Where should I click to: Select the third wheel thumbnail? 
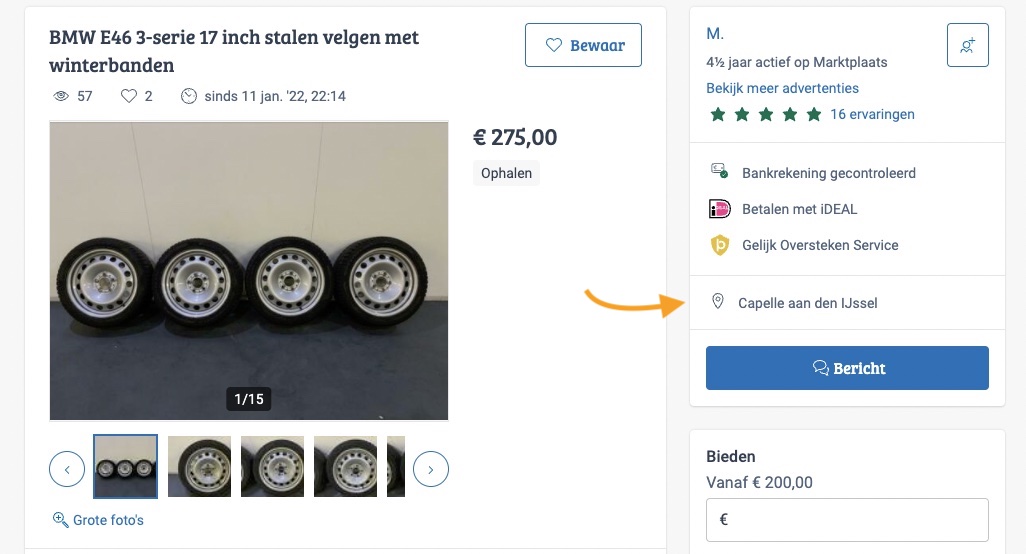point(272,466)
